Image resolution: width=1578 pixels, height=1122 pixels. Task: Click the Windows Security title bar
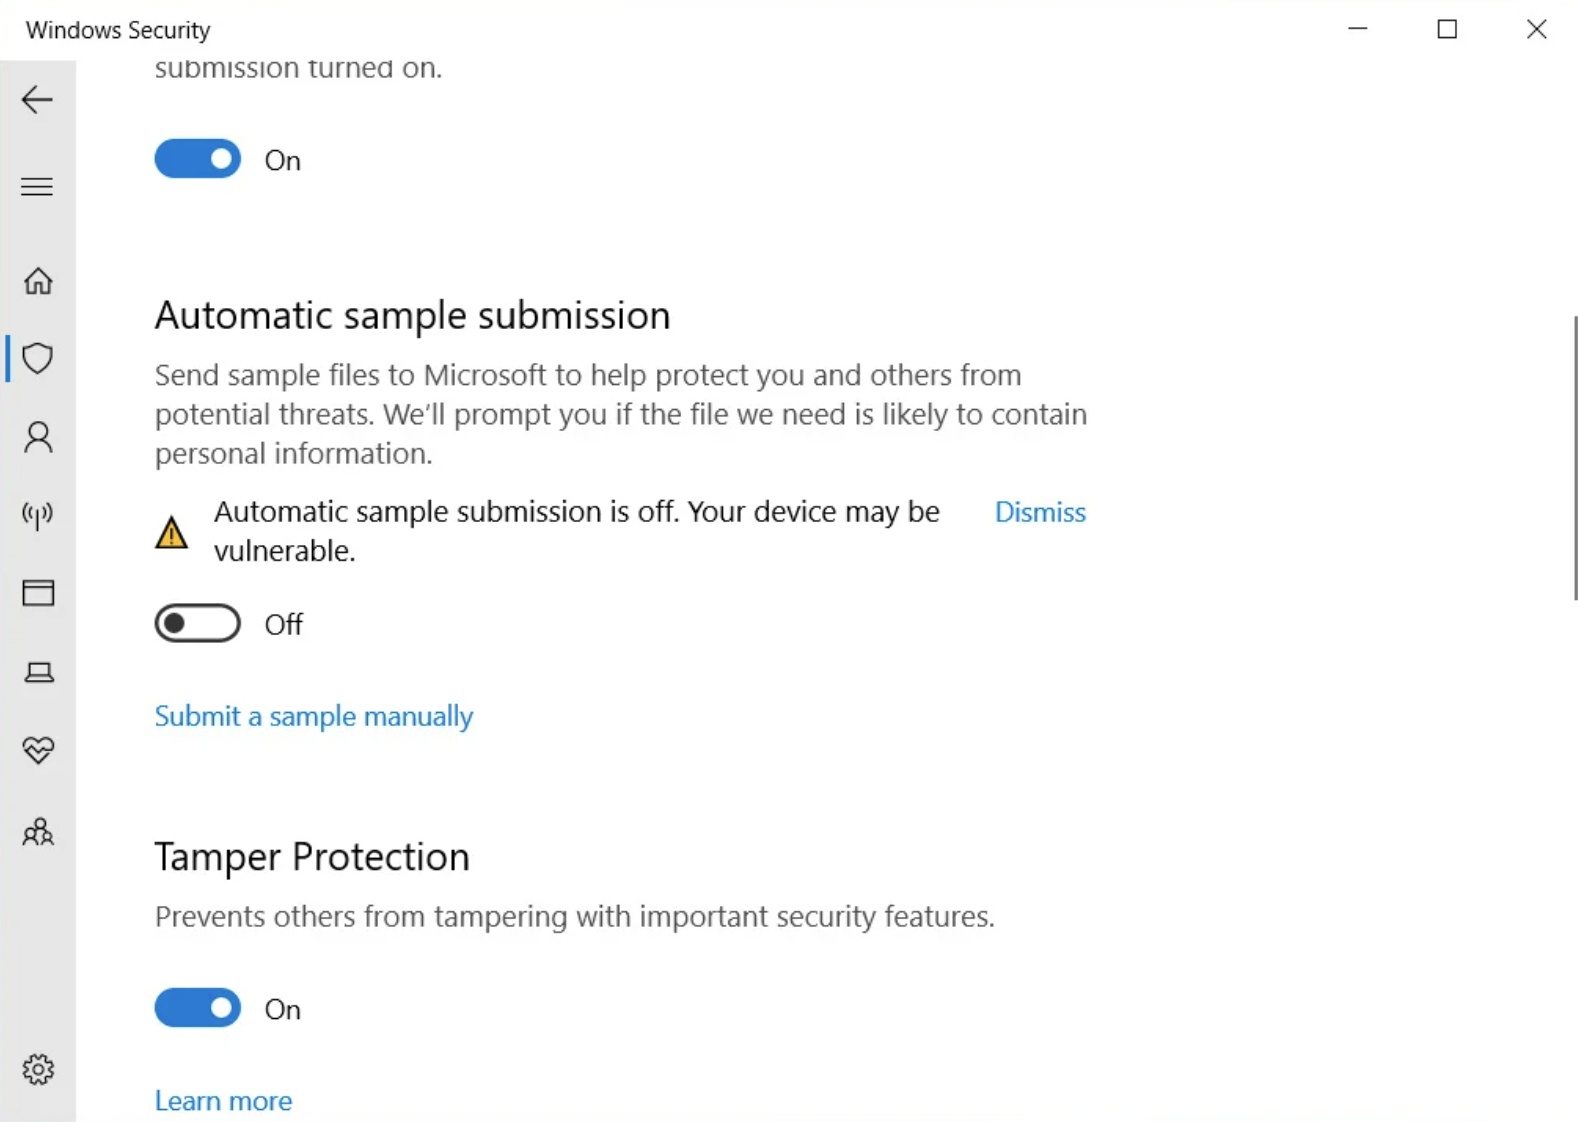pyautogui.click(x=116, y=29)
